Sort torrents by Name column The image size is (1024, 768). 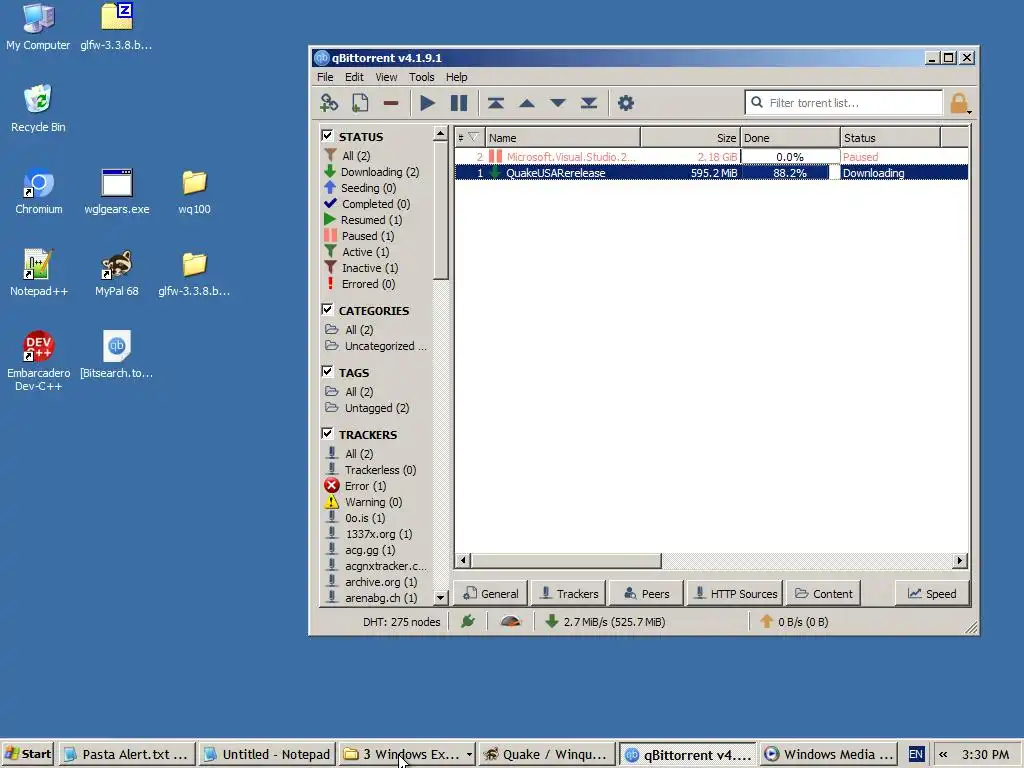click(562, 138)
